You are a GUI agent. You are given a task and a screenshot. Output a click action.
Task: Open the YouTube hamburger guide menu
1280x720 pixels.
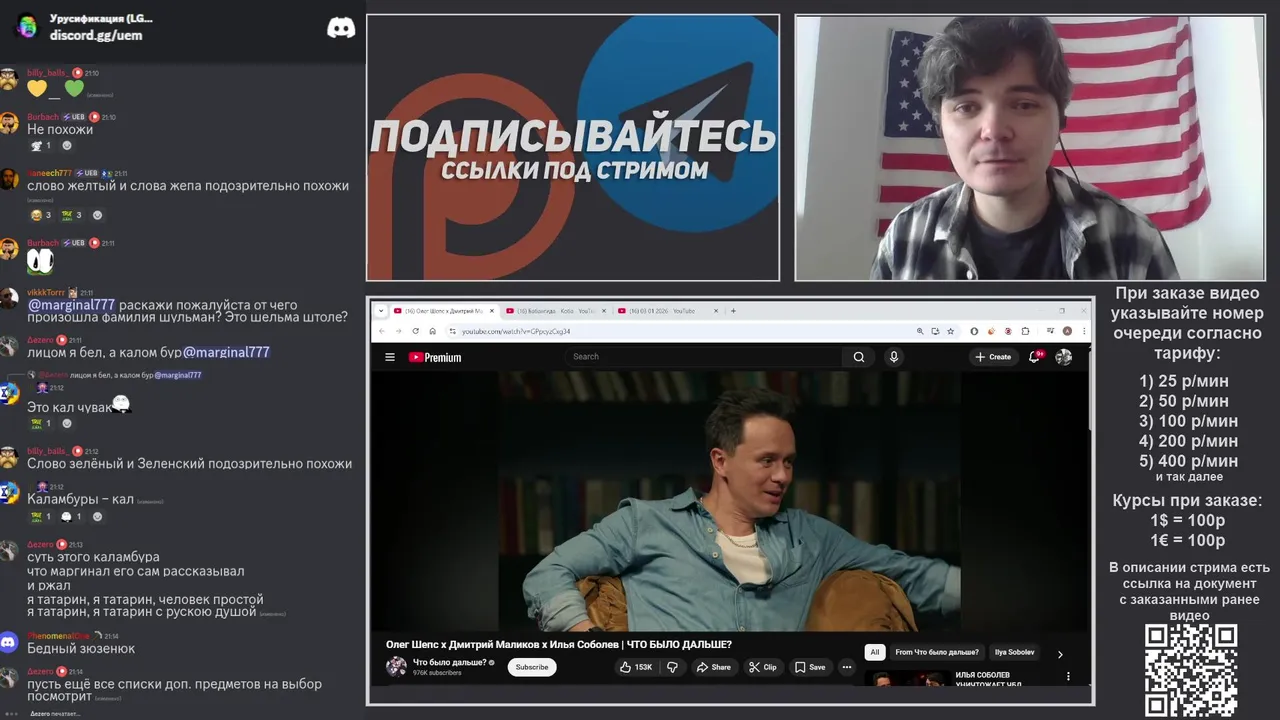tap(390, 357)
